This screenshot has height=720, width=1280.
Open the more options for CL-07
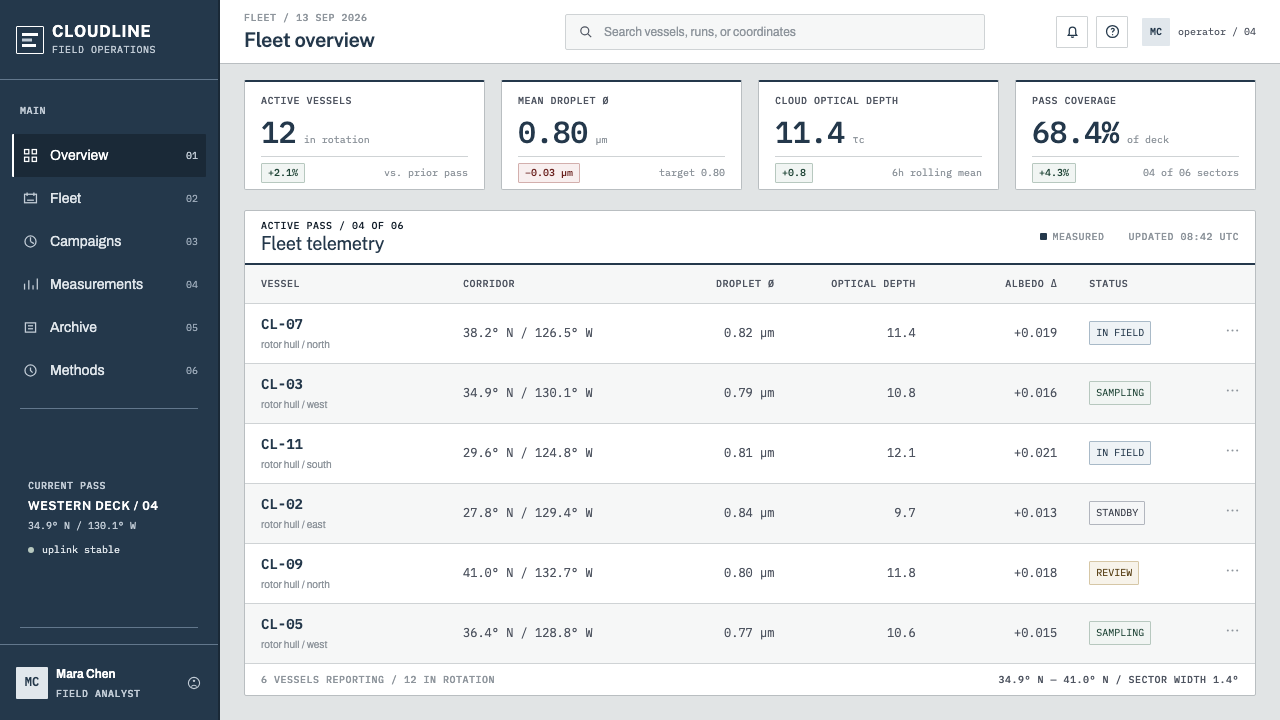(x=1232, y=331)
